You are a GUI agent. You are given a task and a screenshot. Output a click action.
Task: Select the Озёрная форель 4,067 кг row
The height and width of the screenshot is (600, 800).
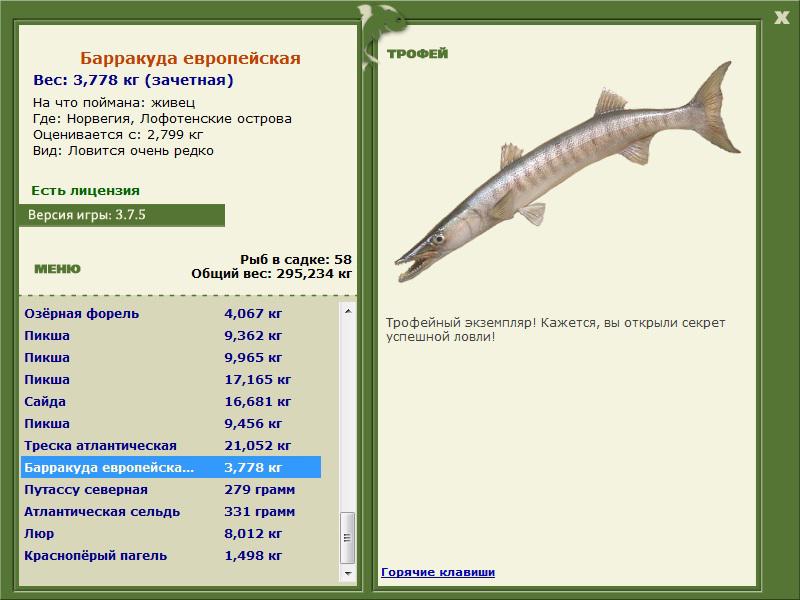tap(171, 313)
